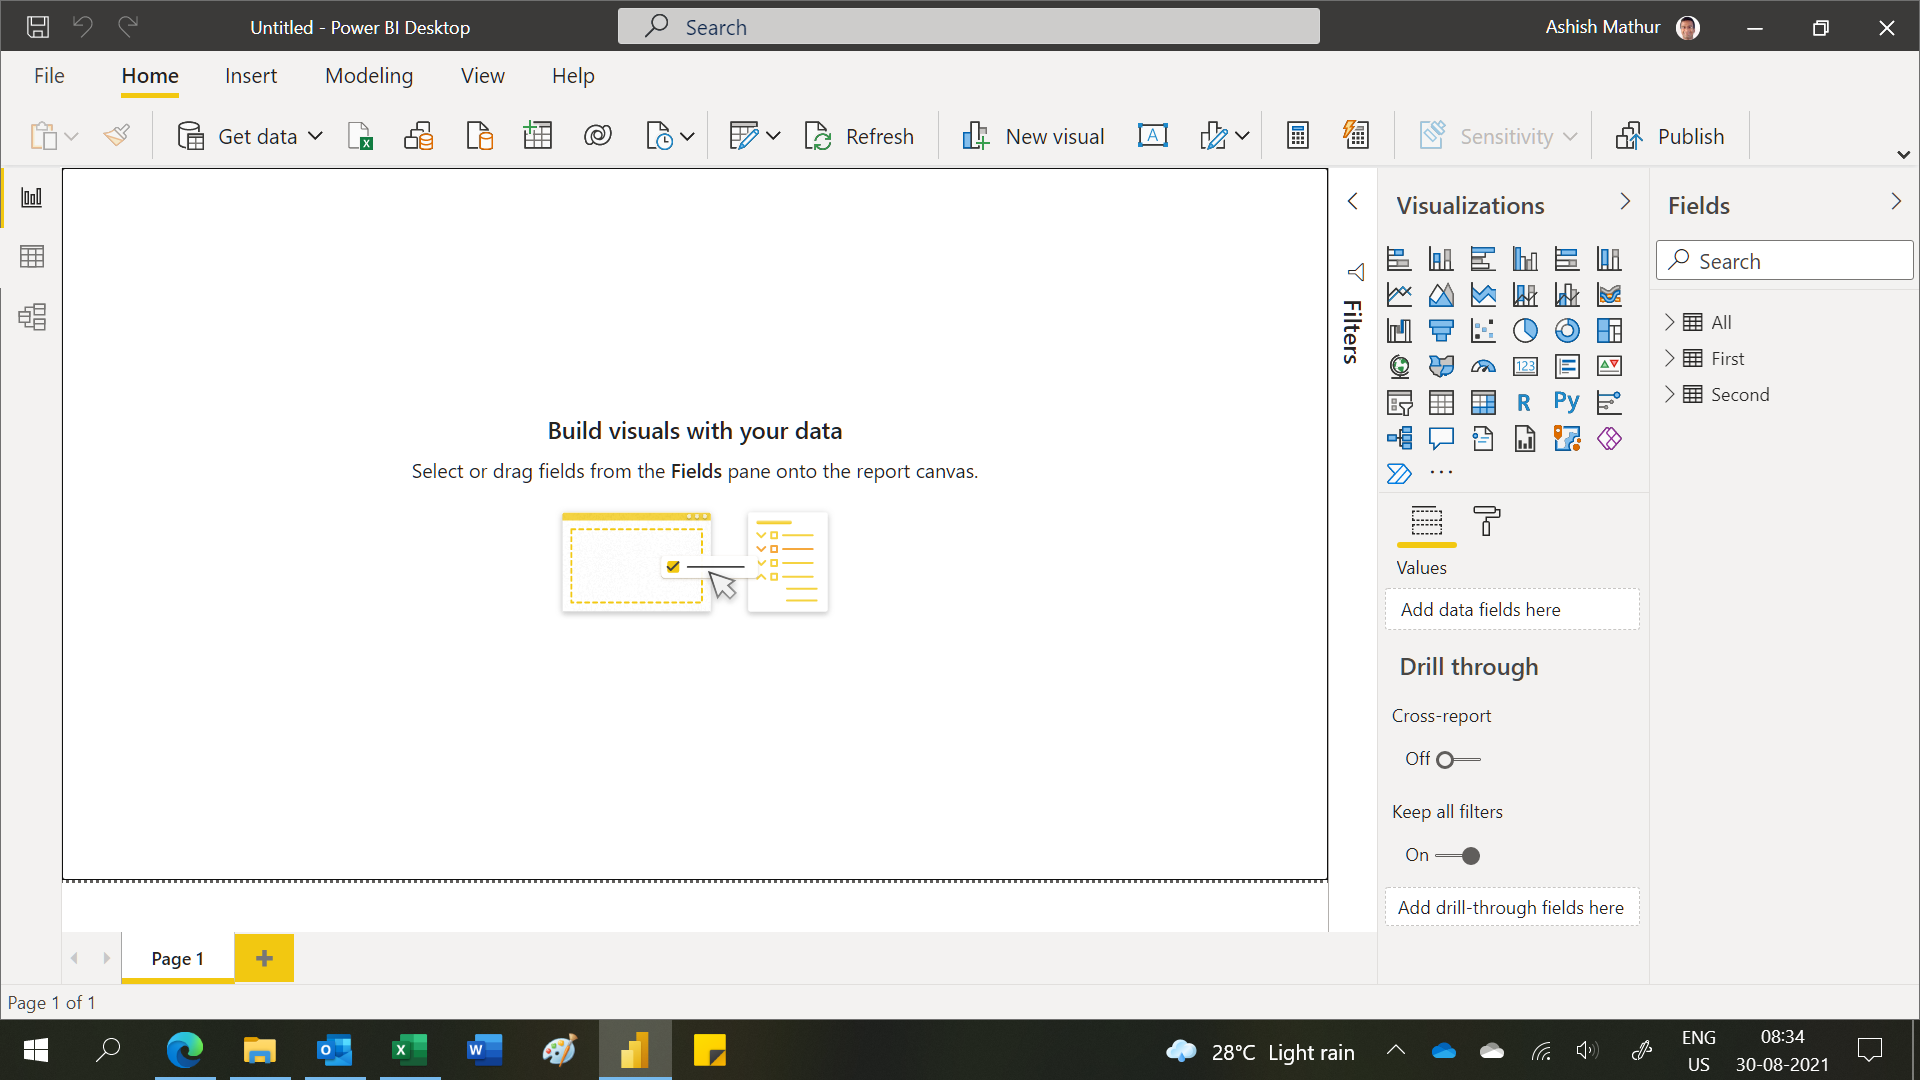Switch to the Insert ribbon tab

coord(251,76)
